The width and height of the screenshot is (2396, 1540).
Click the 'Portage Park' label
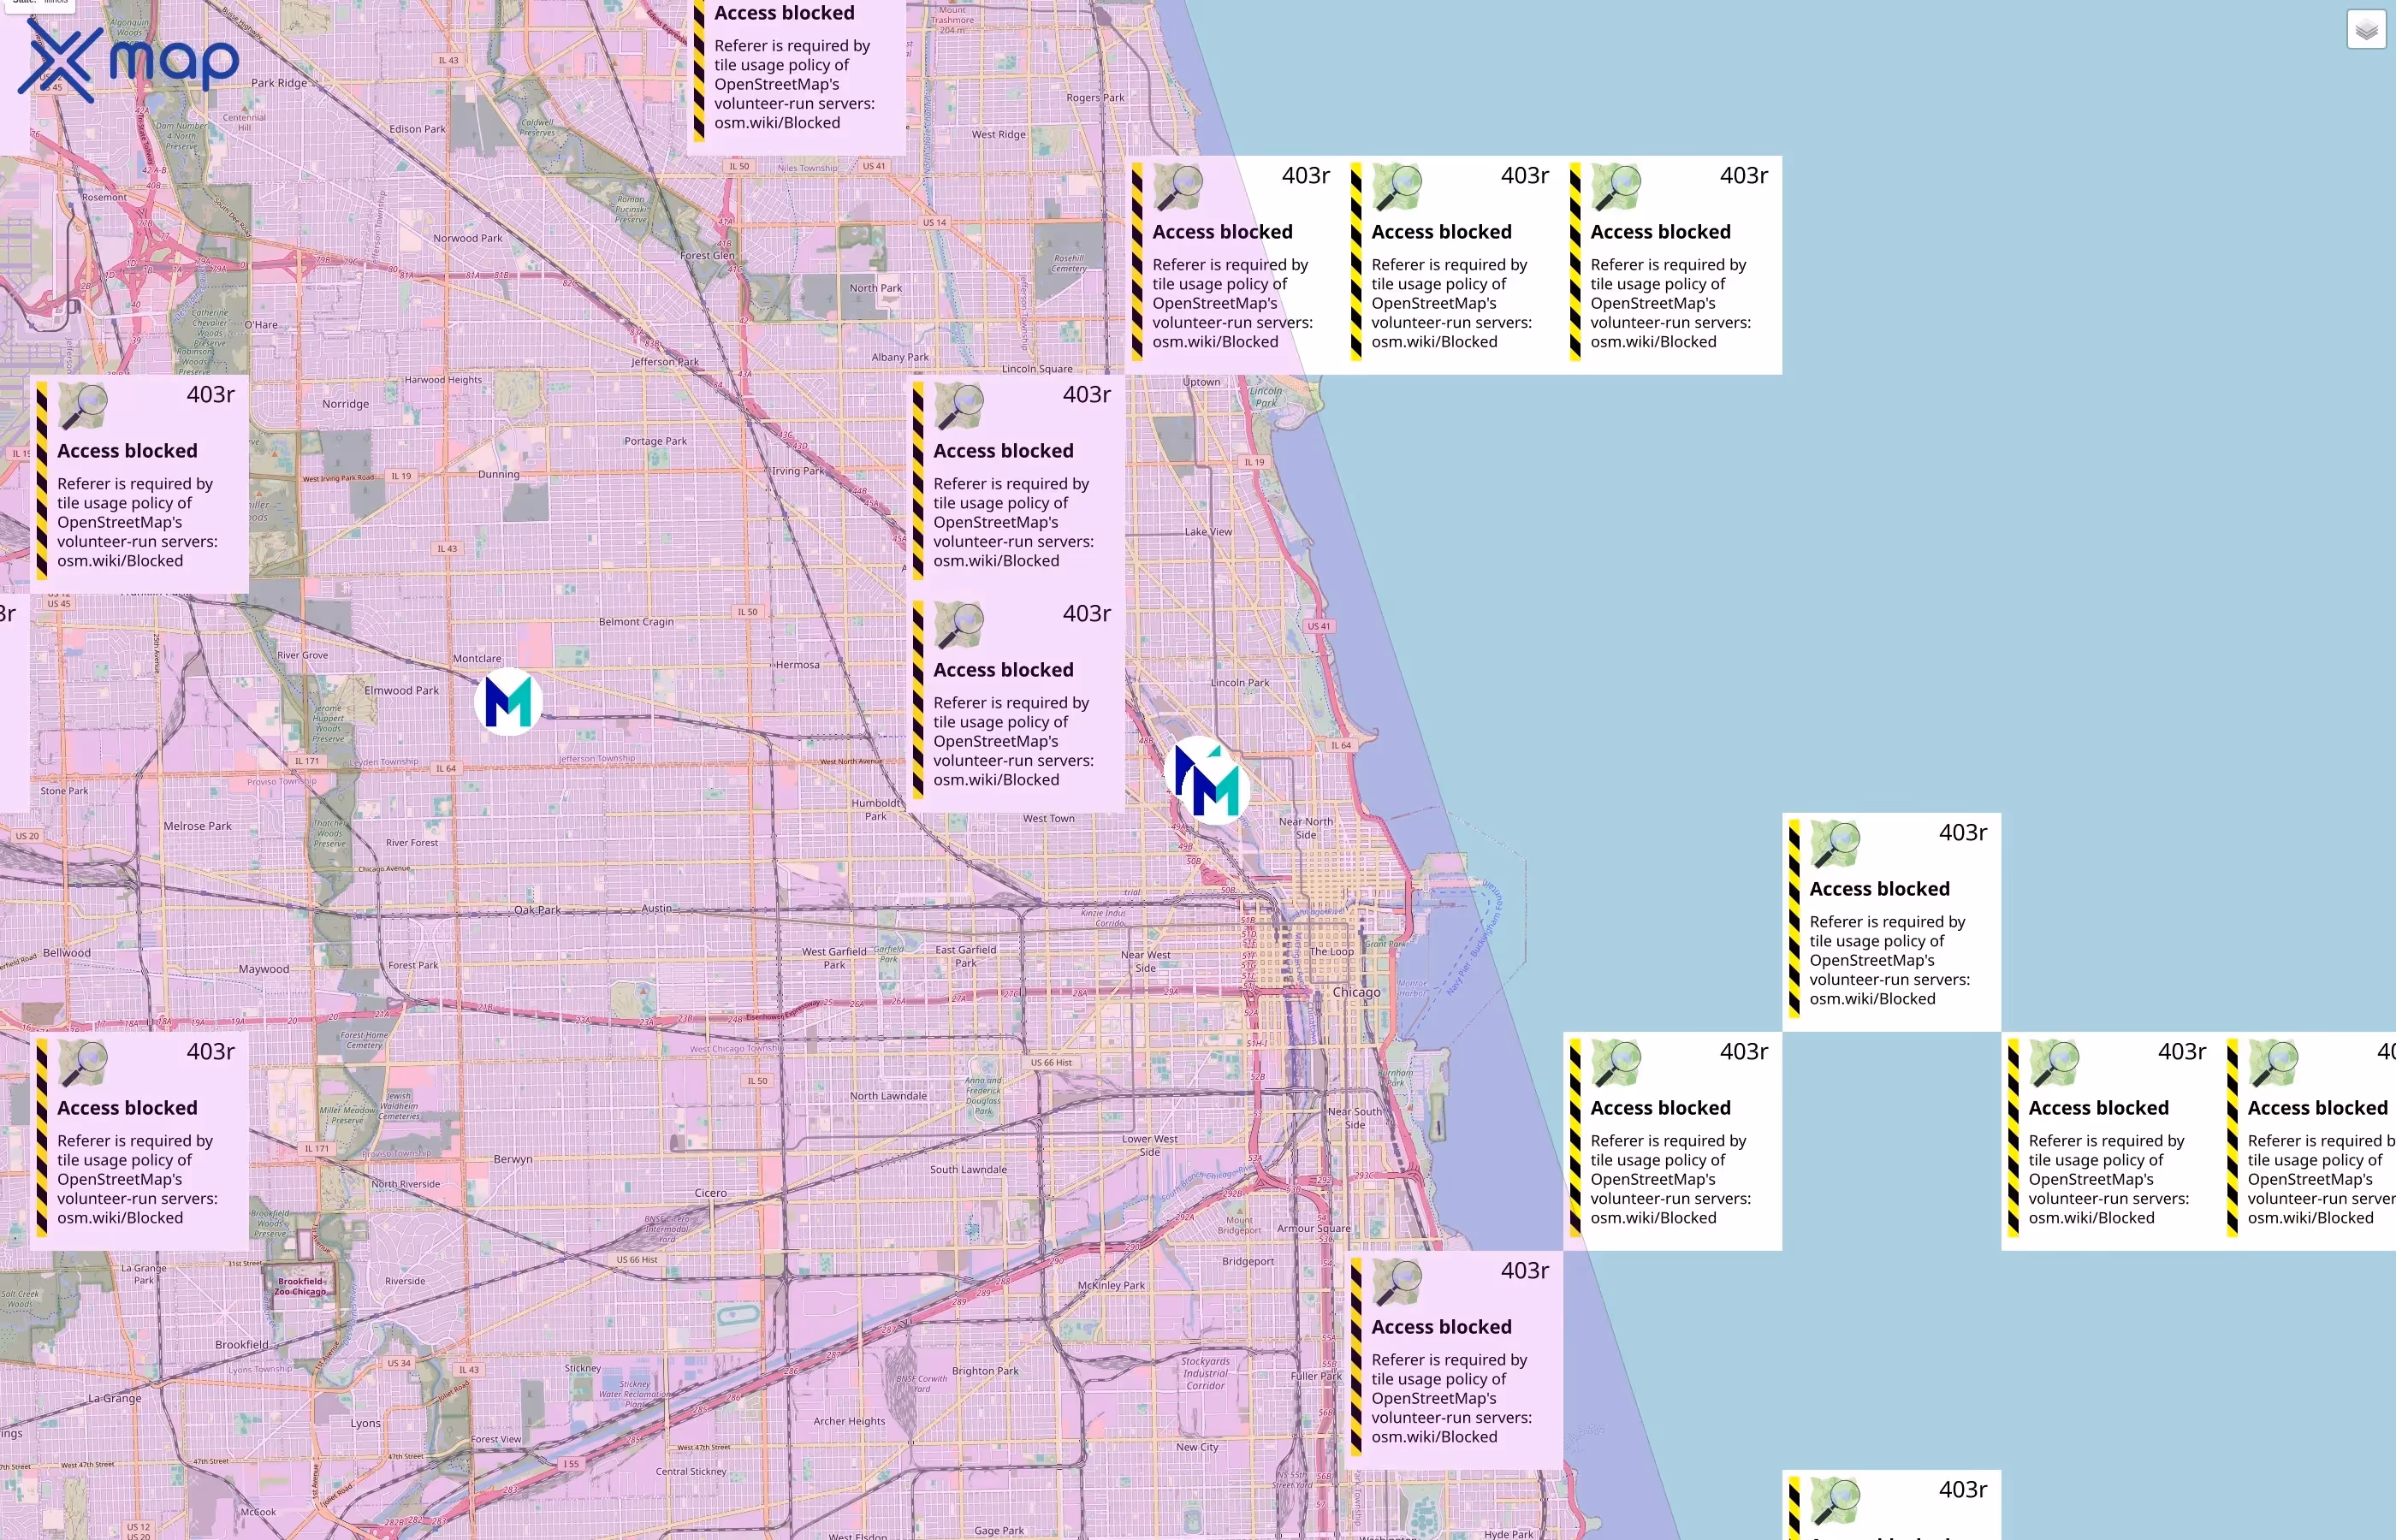pos(655,441)
